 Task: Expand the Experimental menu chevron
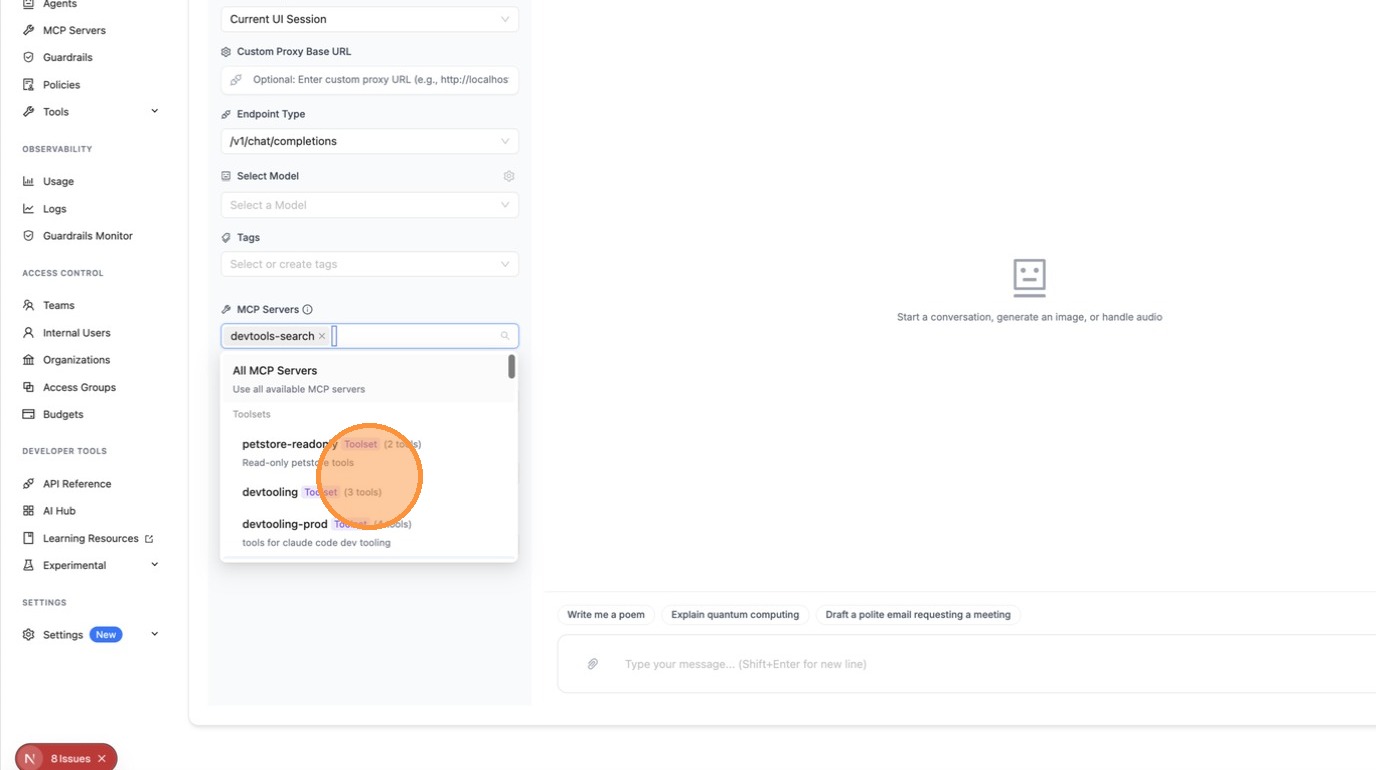coord(154,564)
